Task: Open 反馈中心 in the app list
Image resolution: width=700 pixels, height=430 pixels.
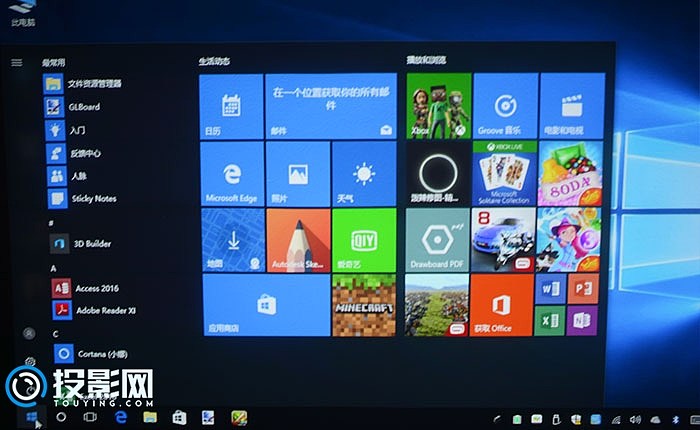Action: pos(74,153)
